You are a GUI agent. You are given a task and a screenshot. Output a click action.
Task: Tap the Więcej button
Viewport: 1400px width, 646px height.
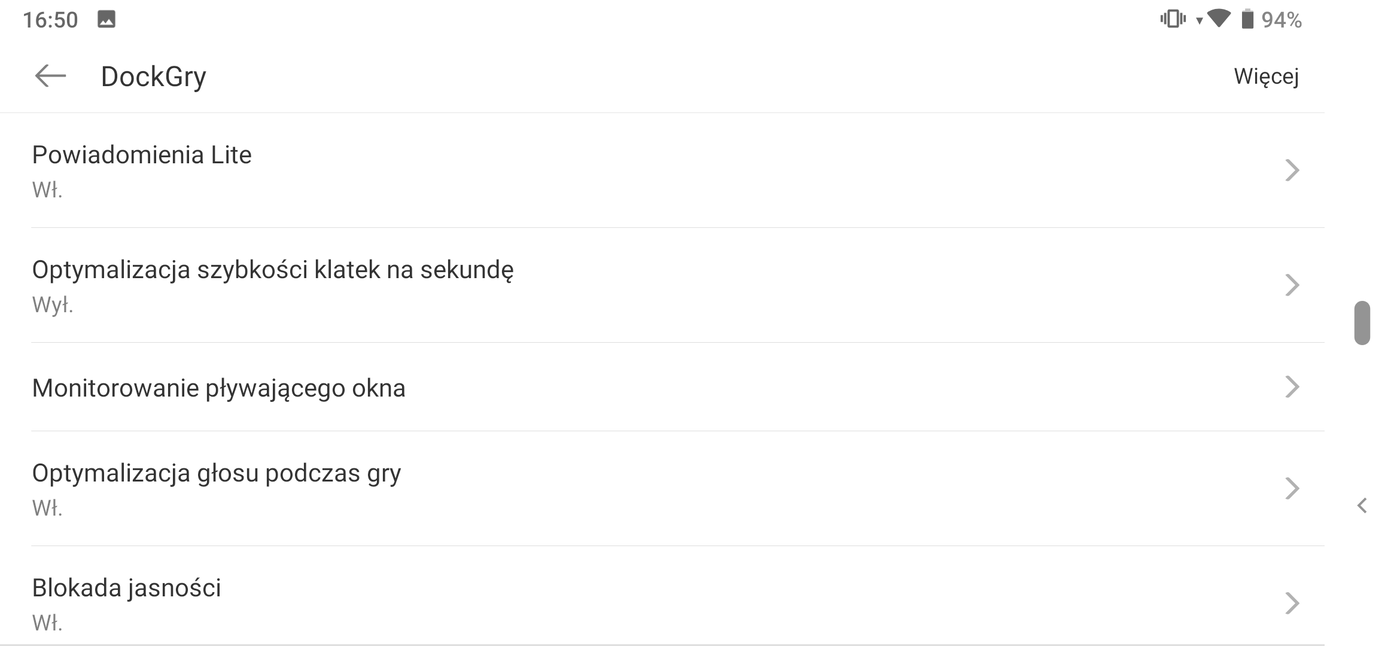tap(1266, 77)
